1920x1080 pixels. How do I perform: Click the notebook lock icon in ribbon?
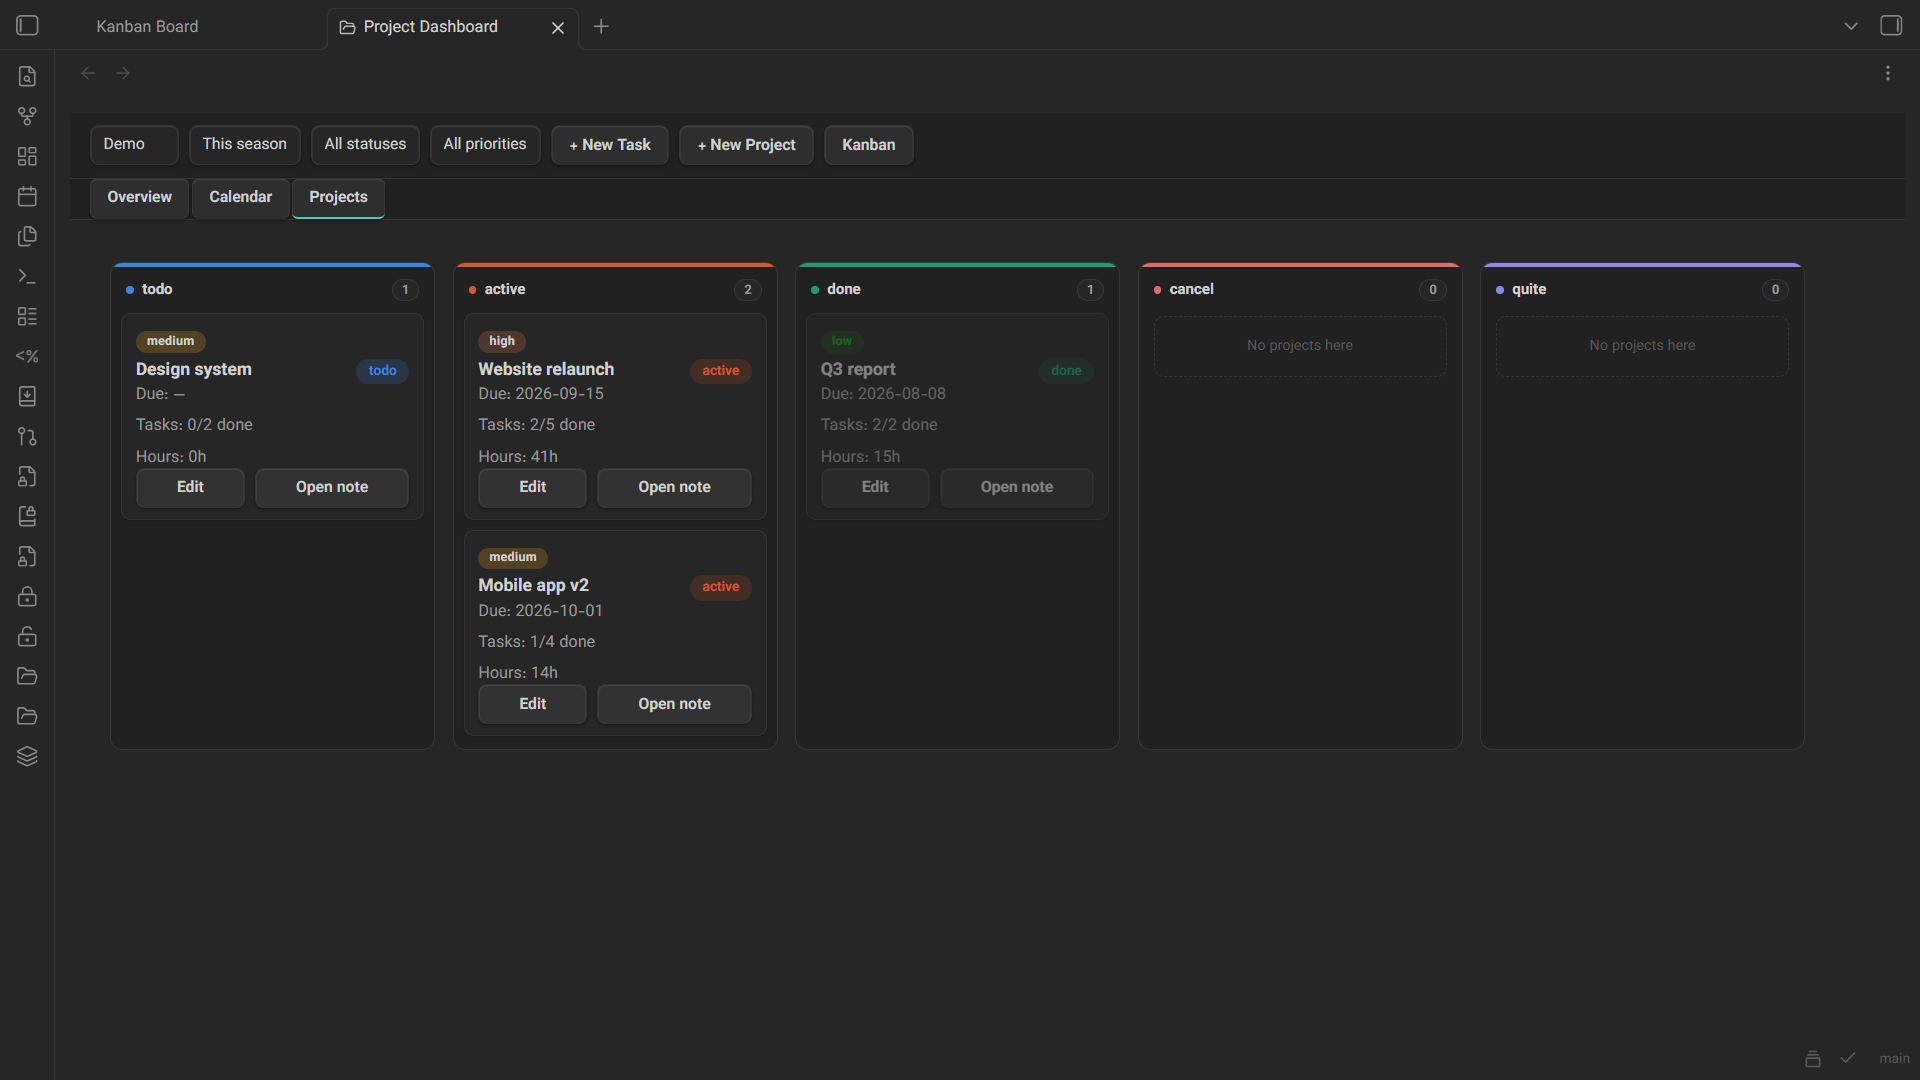click(x=27, y=516)
